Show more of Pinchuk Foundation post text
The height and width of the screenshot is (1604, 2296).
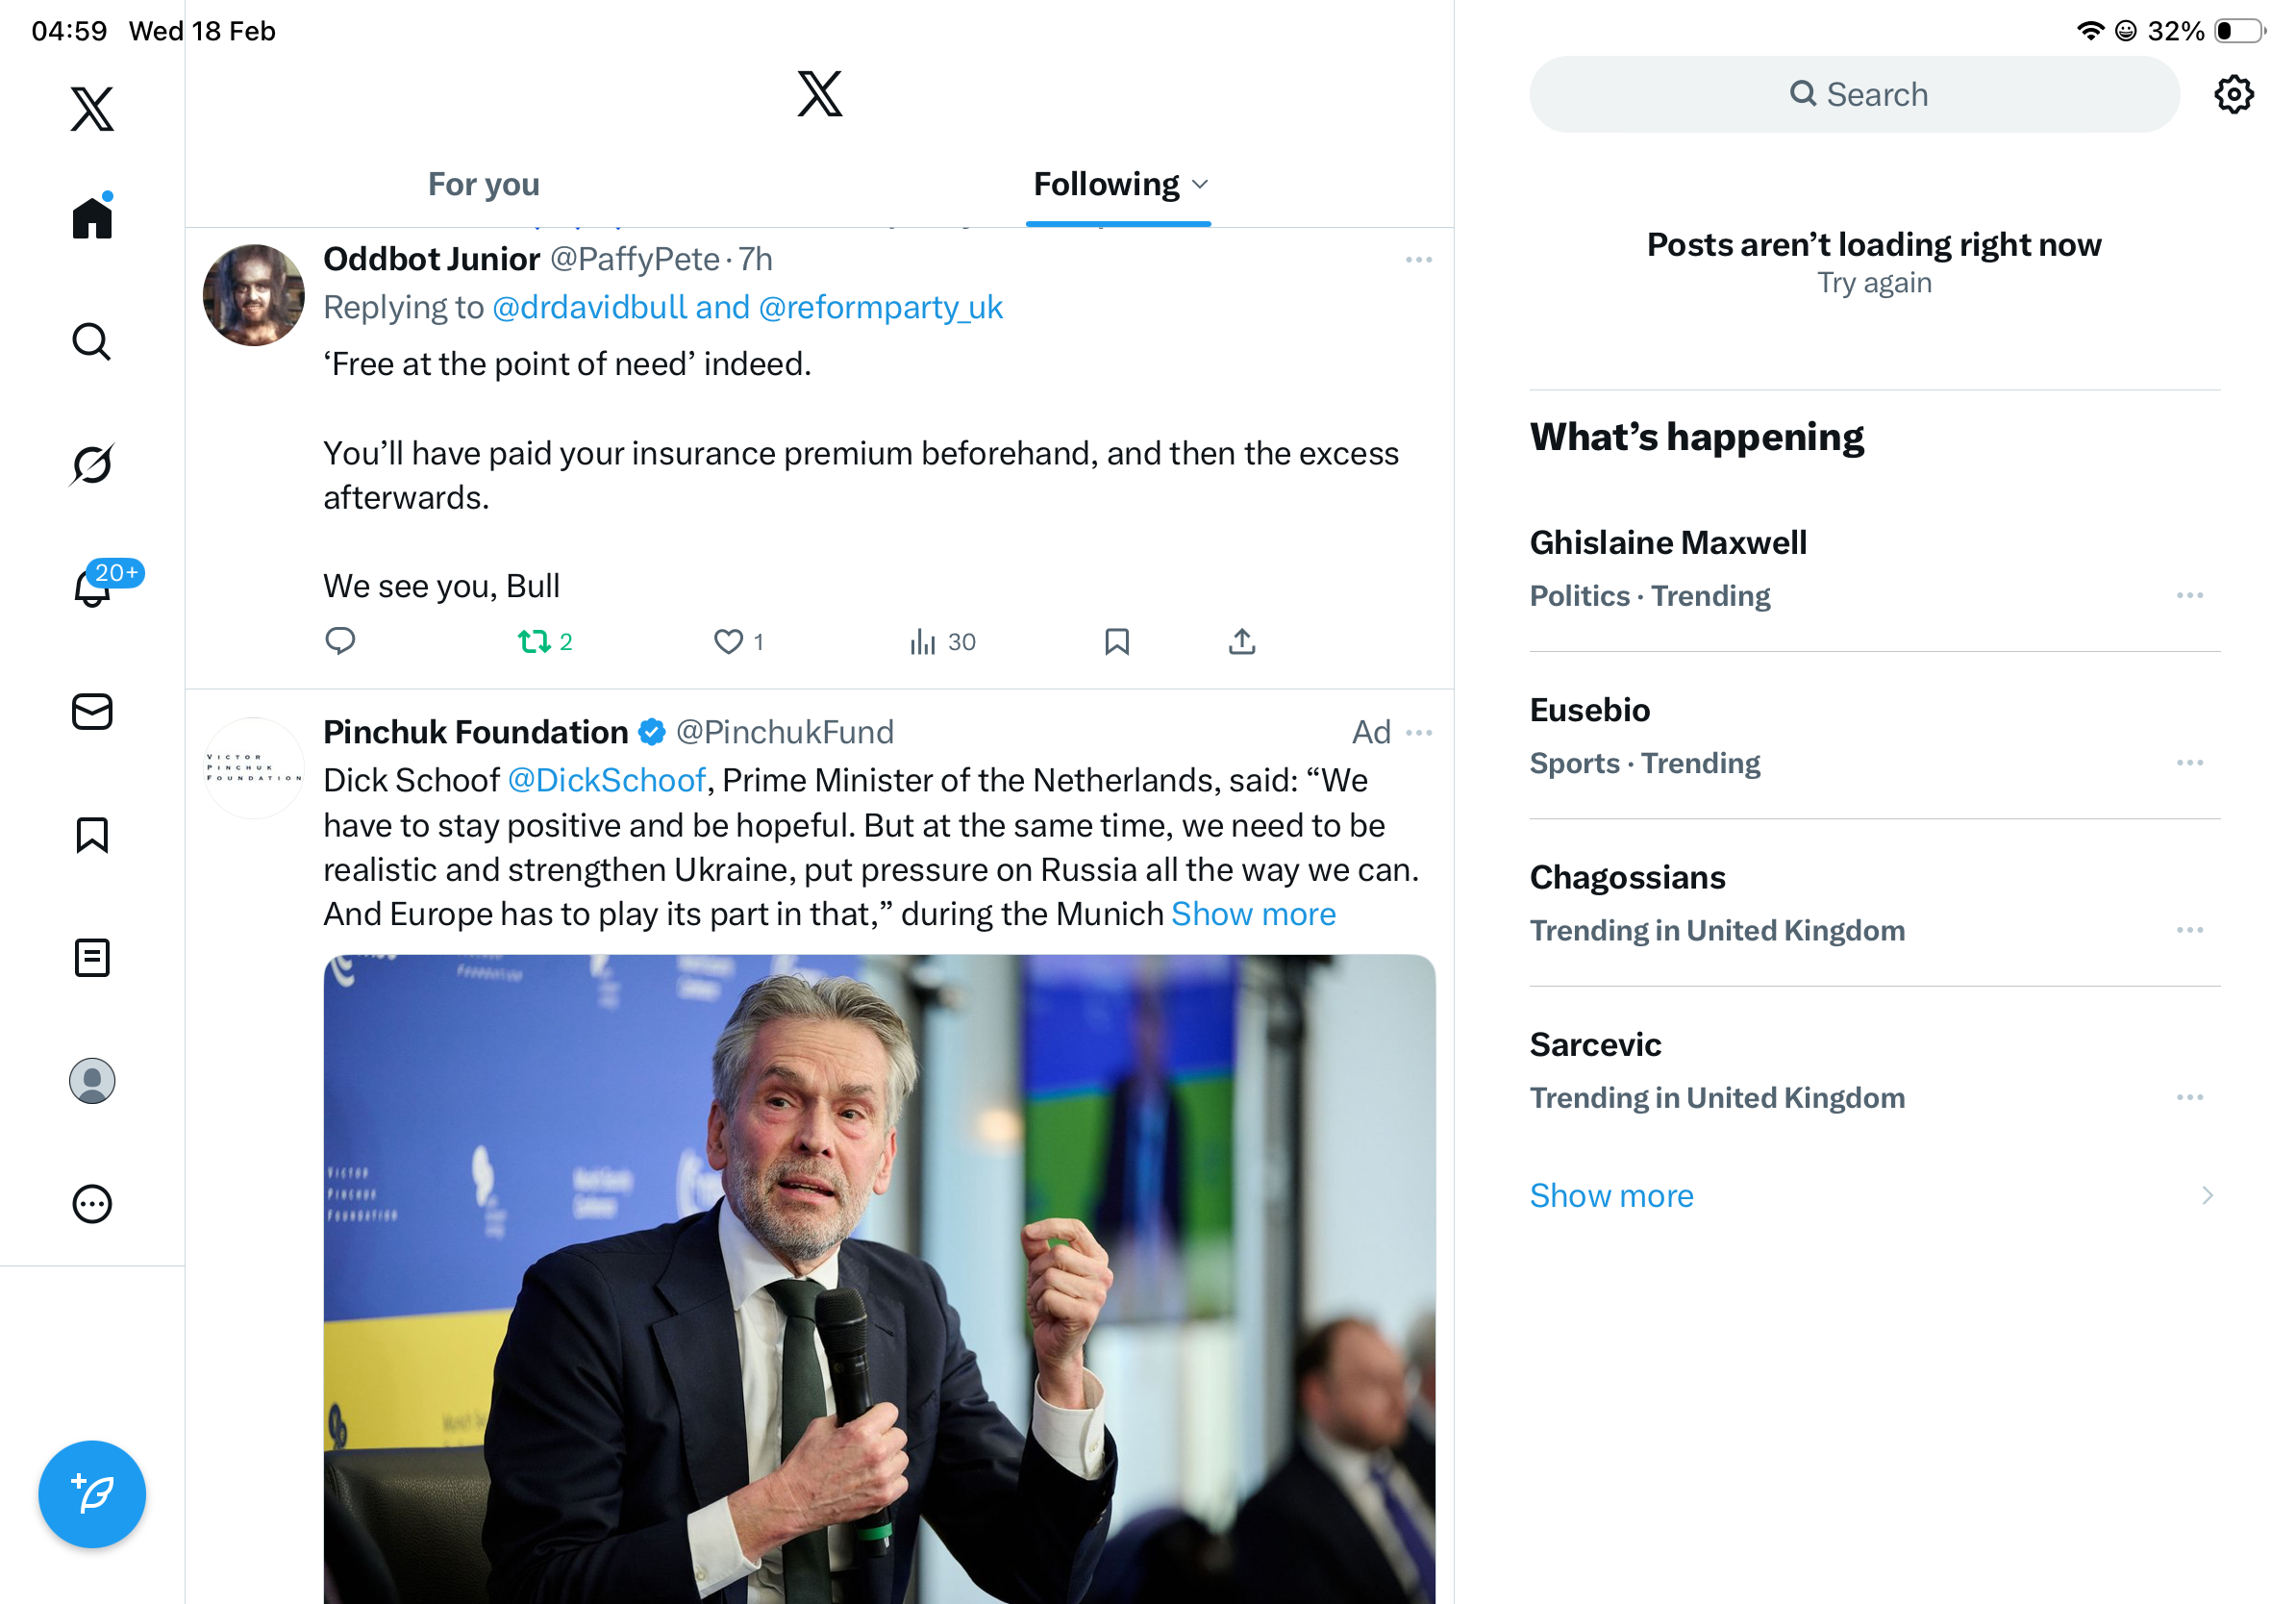pyautogui.click(x=1252, y=914)
